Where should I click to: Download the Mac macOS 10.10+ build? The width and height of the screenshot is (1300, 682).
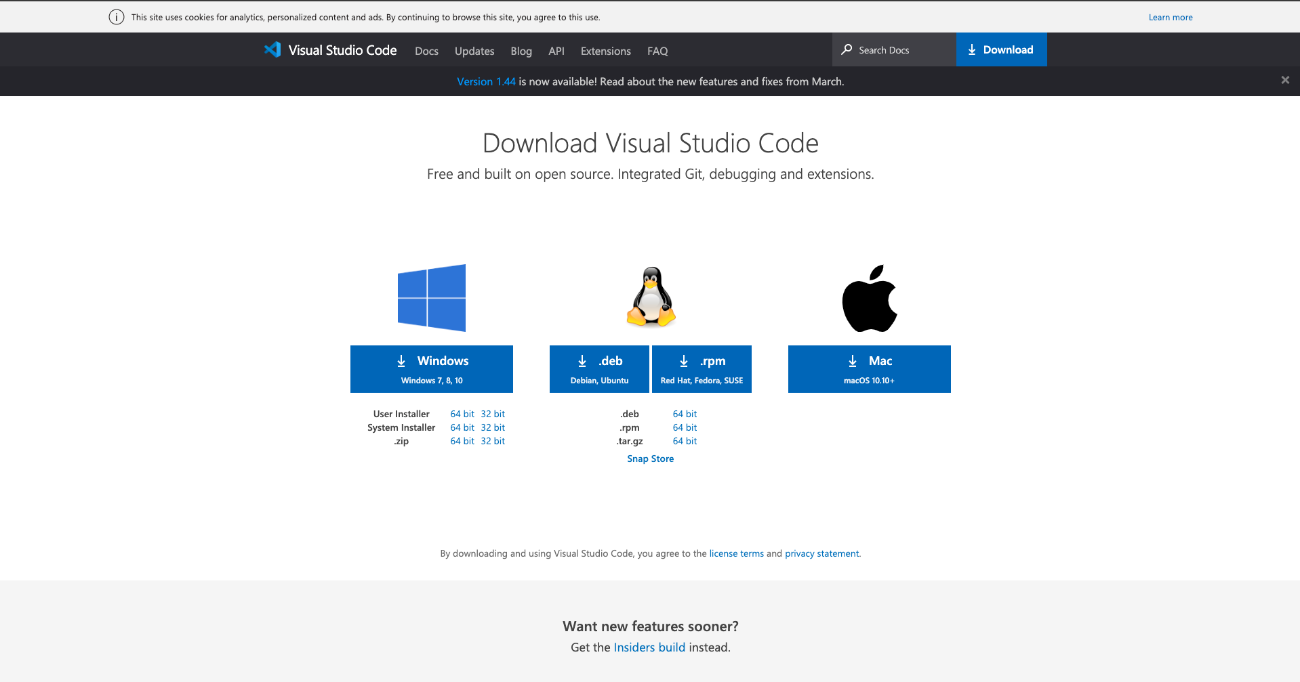coord(869,369)
